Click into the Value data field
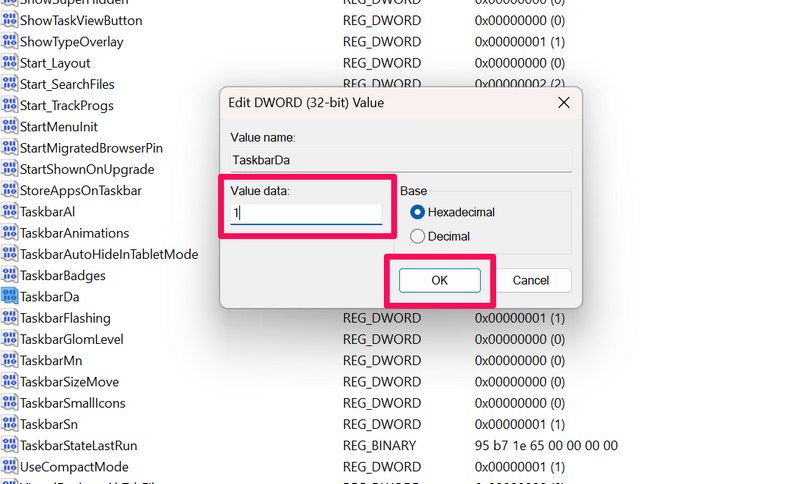This screenshot has width=800, height=484. (x=306, y=213)
